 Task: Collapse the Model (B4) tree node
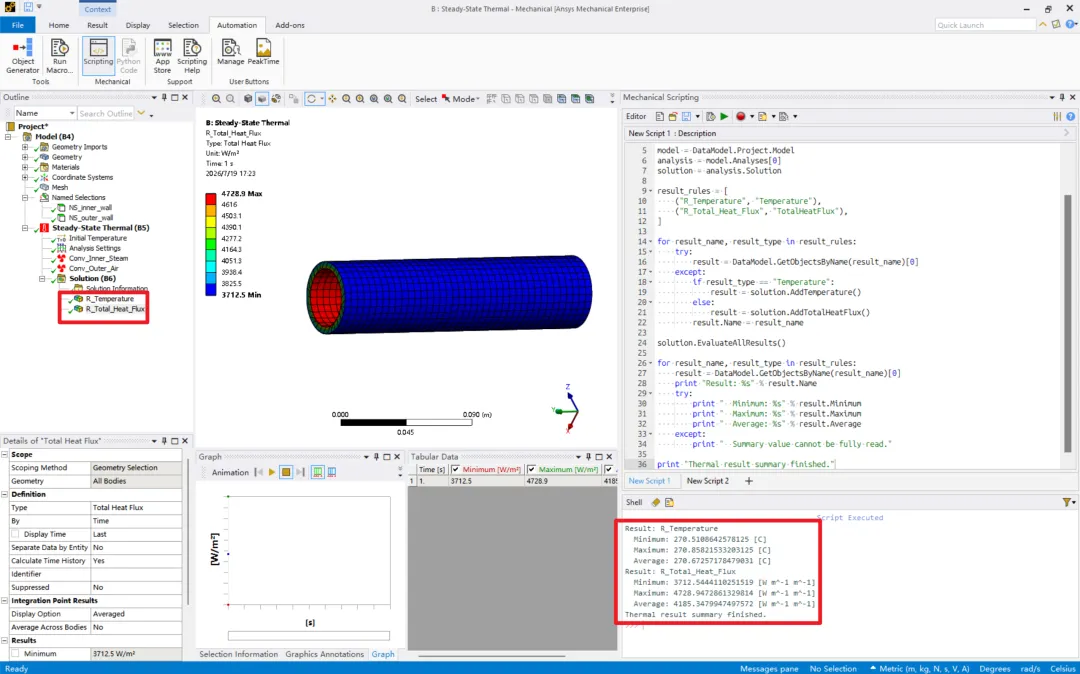[x=8, y=136]
